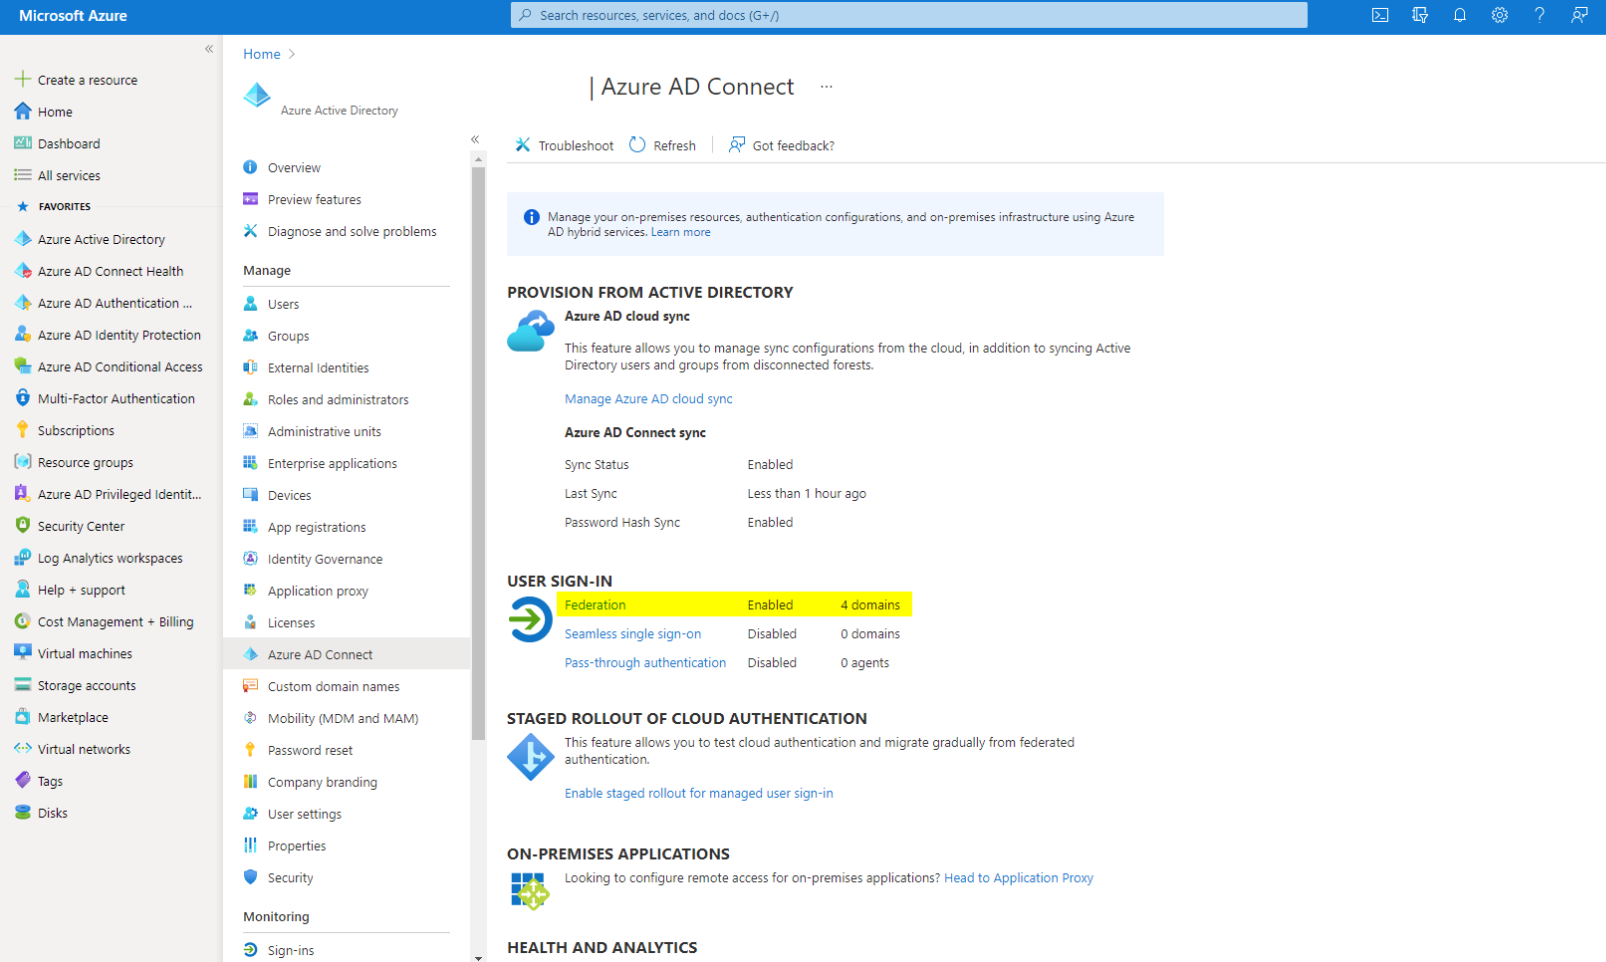The height and width of the screenshot is (962, 1606).
Task: Click the feedback icon in top bar
Action: pos(1580,15)
